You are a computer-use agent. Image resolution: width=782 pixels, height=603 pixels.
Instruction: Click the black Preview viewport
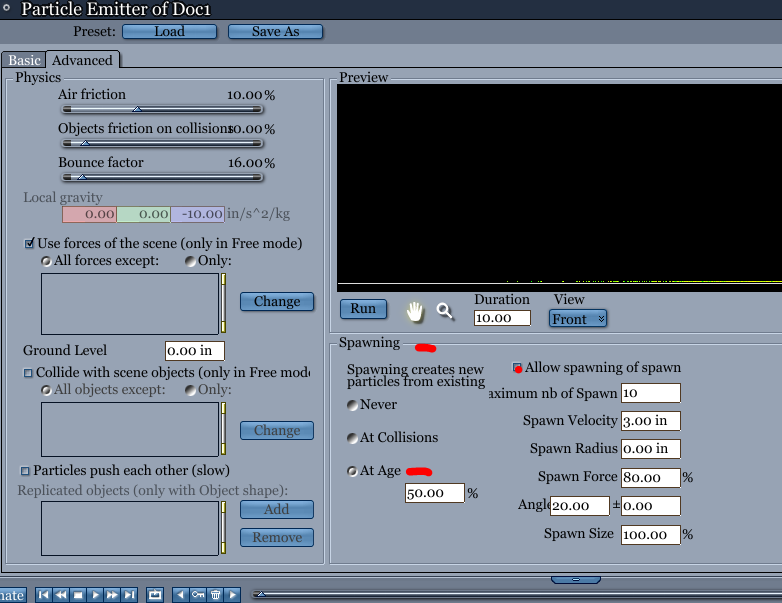(559, 188)
